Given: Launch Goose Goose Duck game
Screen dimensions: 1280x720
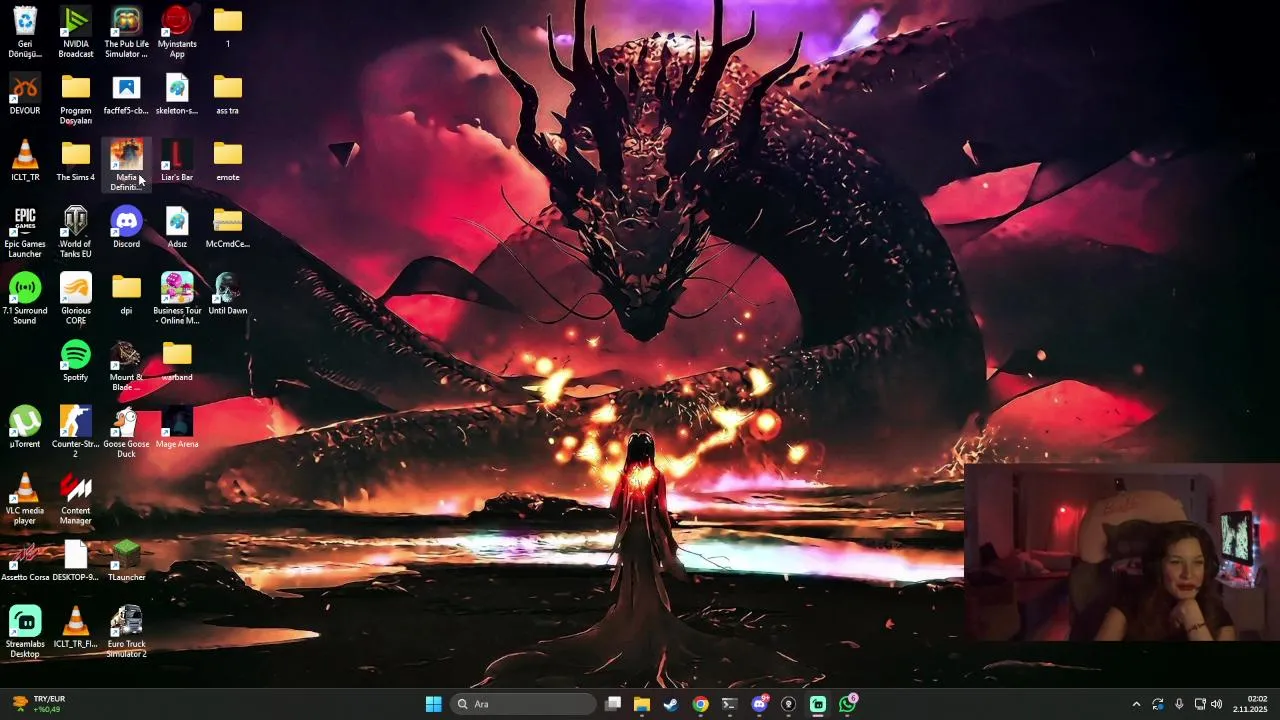Looking at the screenshot, I should [x=126, y=431].
